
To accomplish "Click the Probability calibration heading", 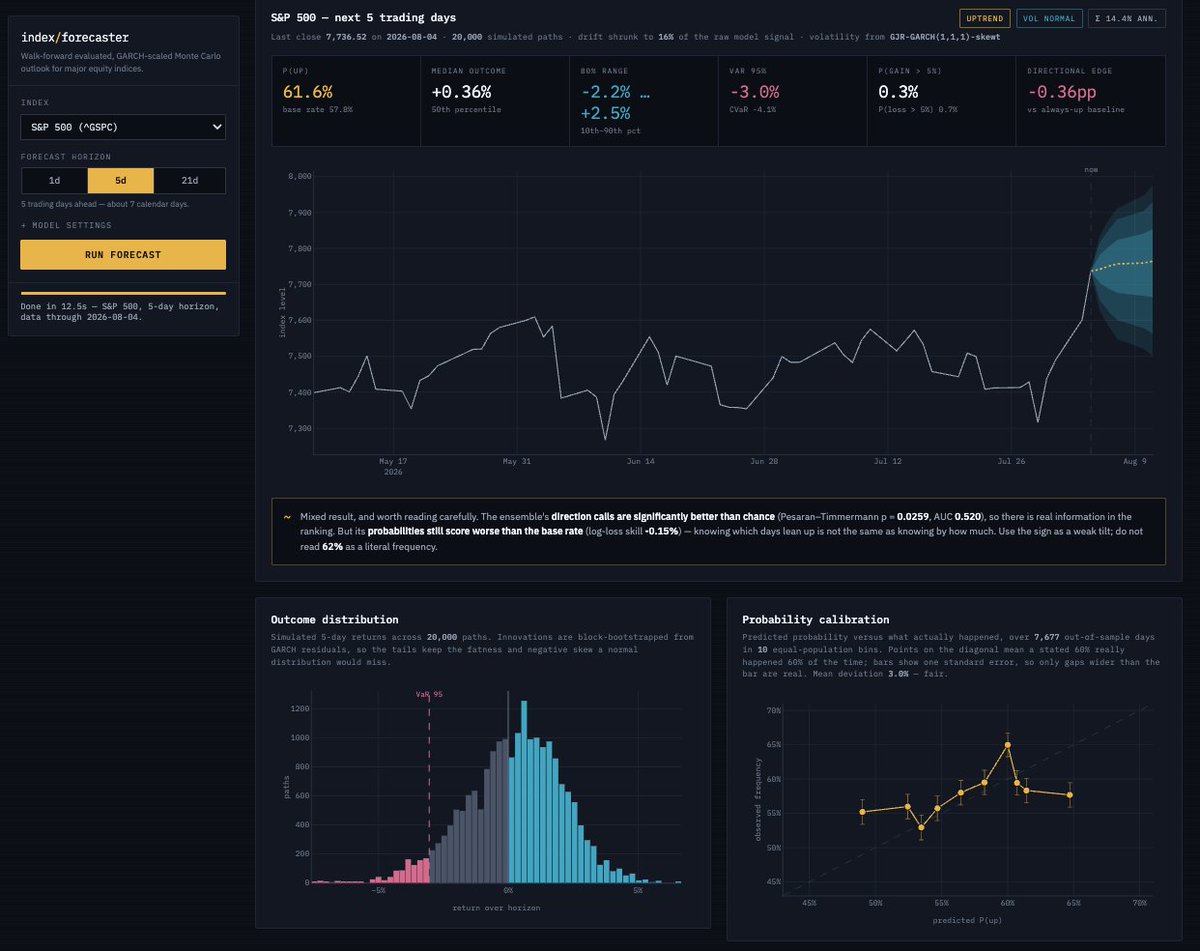I will (x=816, y=620).
